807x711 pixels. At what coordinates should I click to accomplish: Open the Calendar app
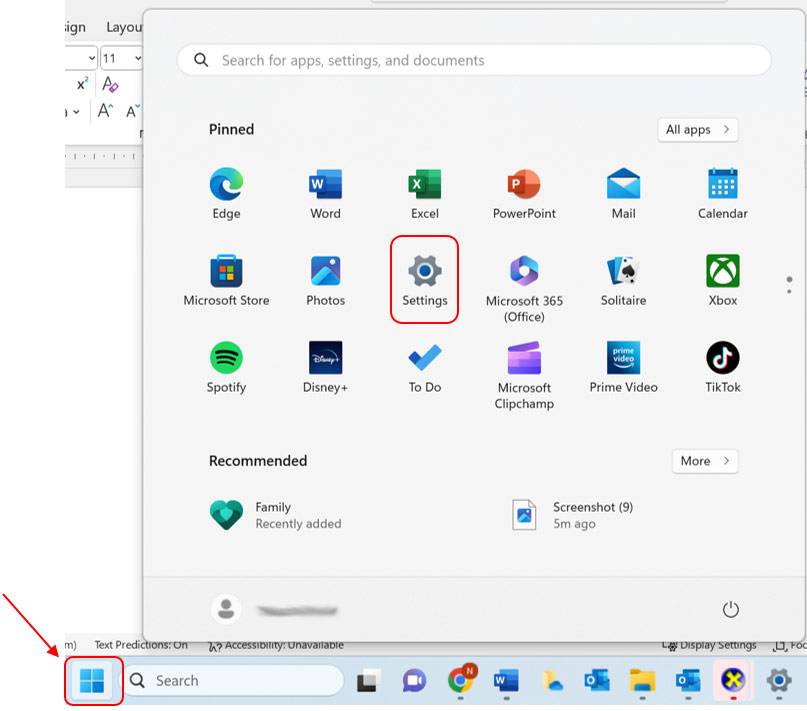click(723, 193)
